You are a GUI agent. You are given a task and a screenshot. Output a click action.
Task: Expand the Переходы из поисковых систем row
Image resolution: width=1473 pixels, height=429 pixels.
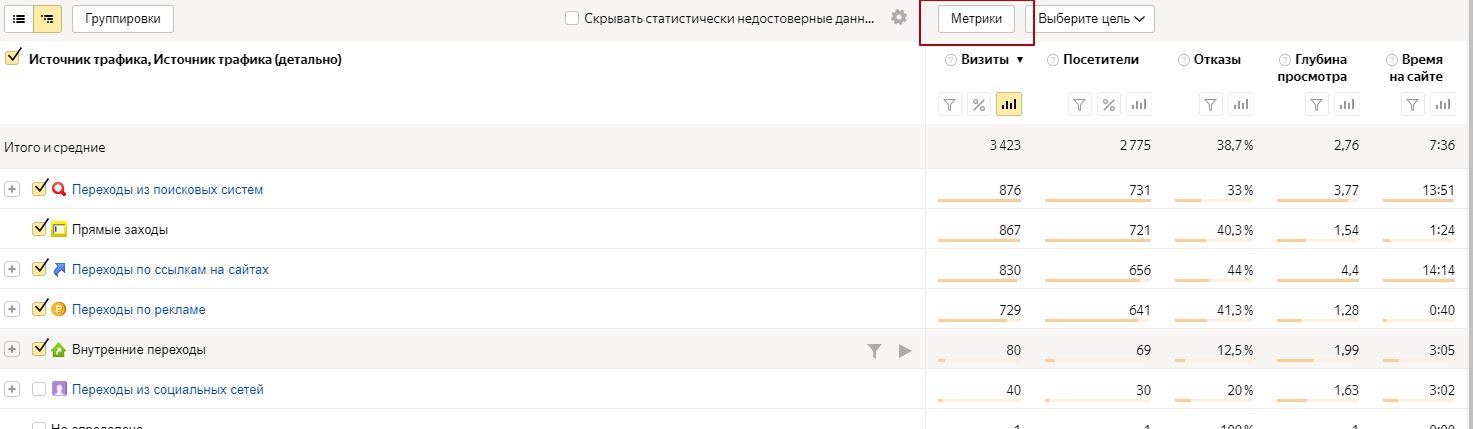(12, 189)
